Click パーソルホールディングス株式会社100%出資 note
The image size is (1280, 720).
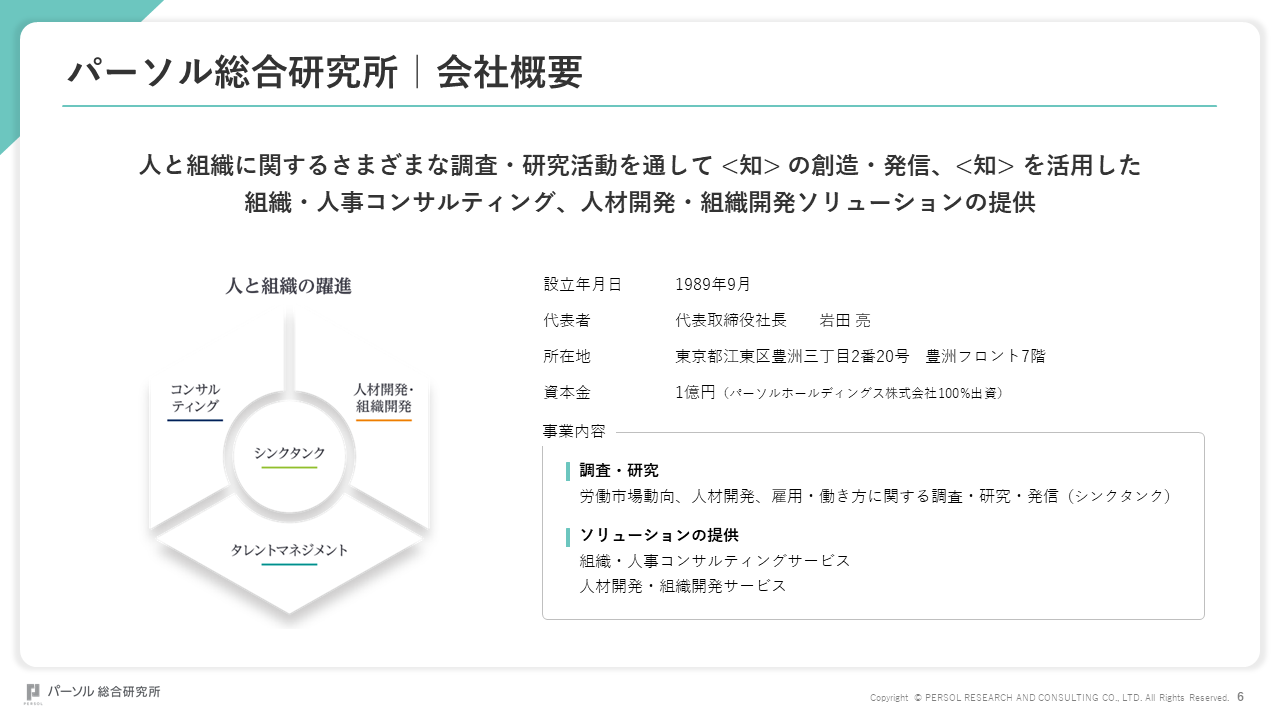coord(863,393)
